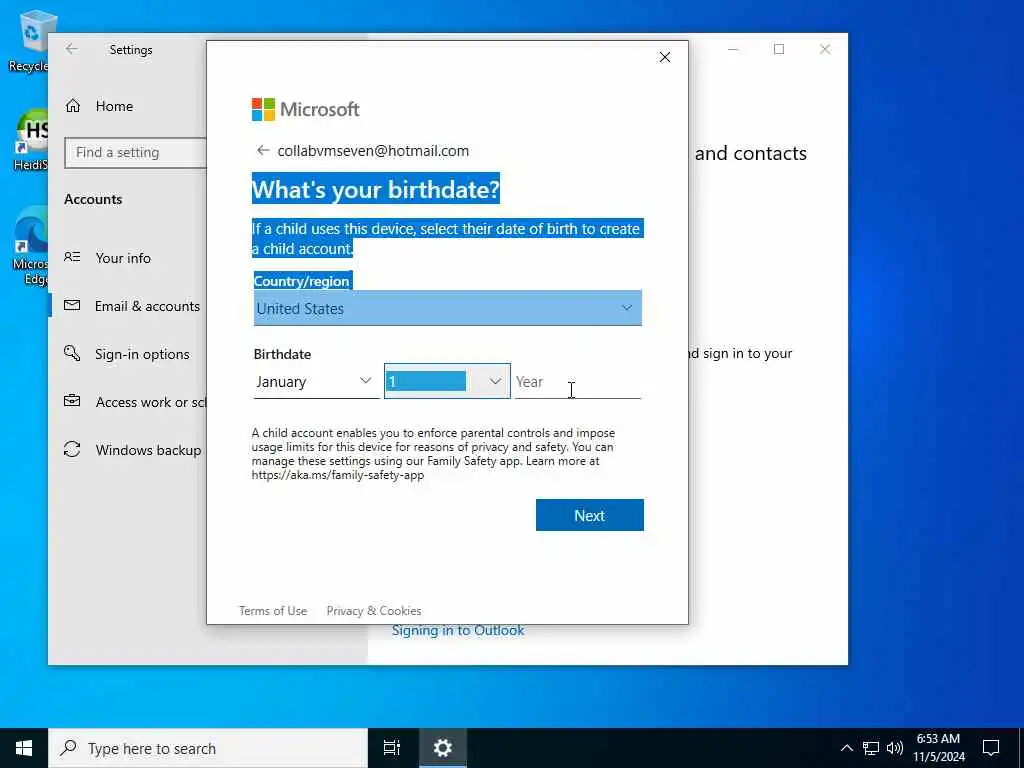Open the Microsoft Edge desktop shortcut
Viewport: 1024px width, 768px height.
(30, 245)
